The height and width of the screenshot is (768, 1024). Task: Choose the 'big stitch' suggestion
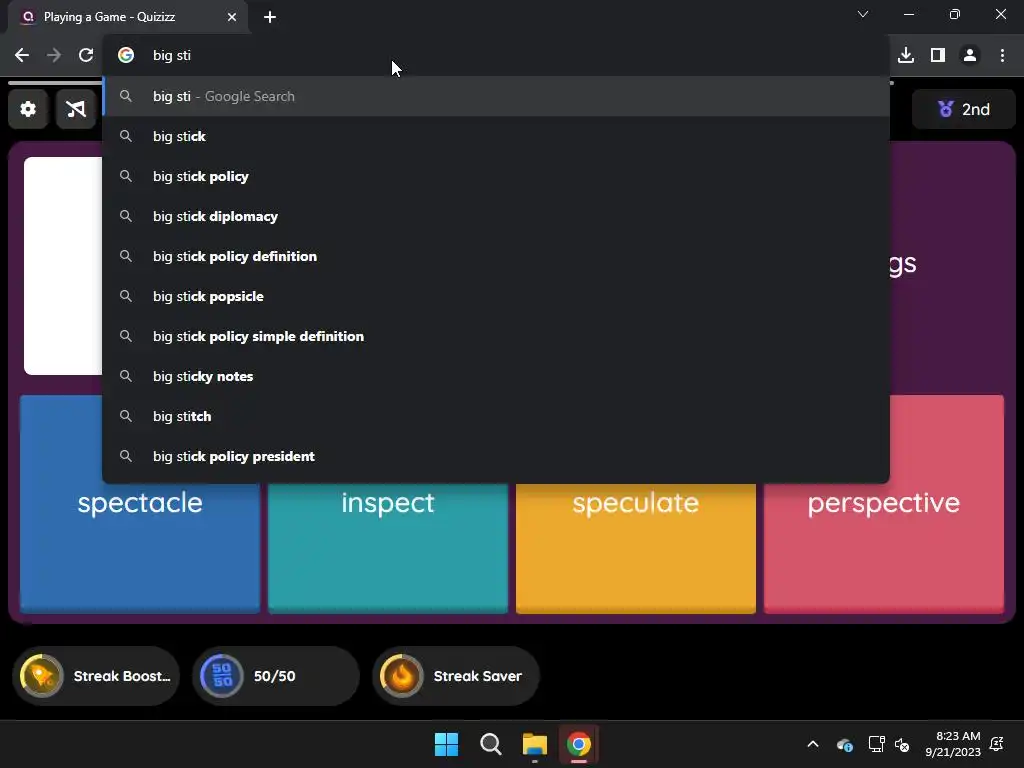click(x=496, y=416)
